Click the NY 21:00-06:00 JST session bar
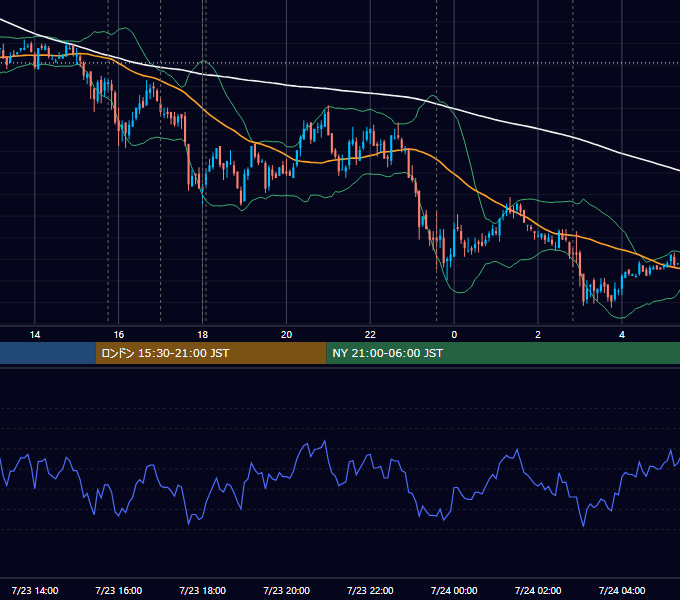 pyautogui.click(x=503, y=353)
